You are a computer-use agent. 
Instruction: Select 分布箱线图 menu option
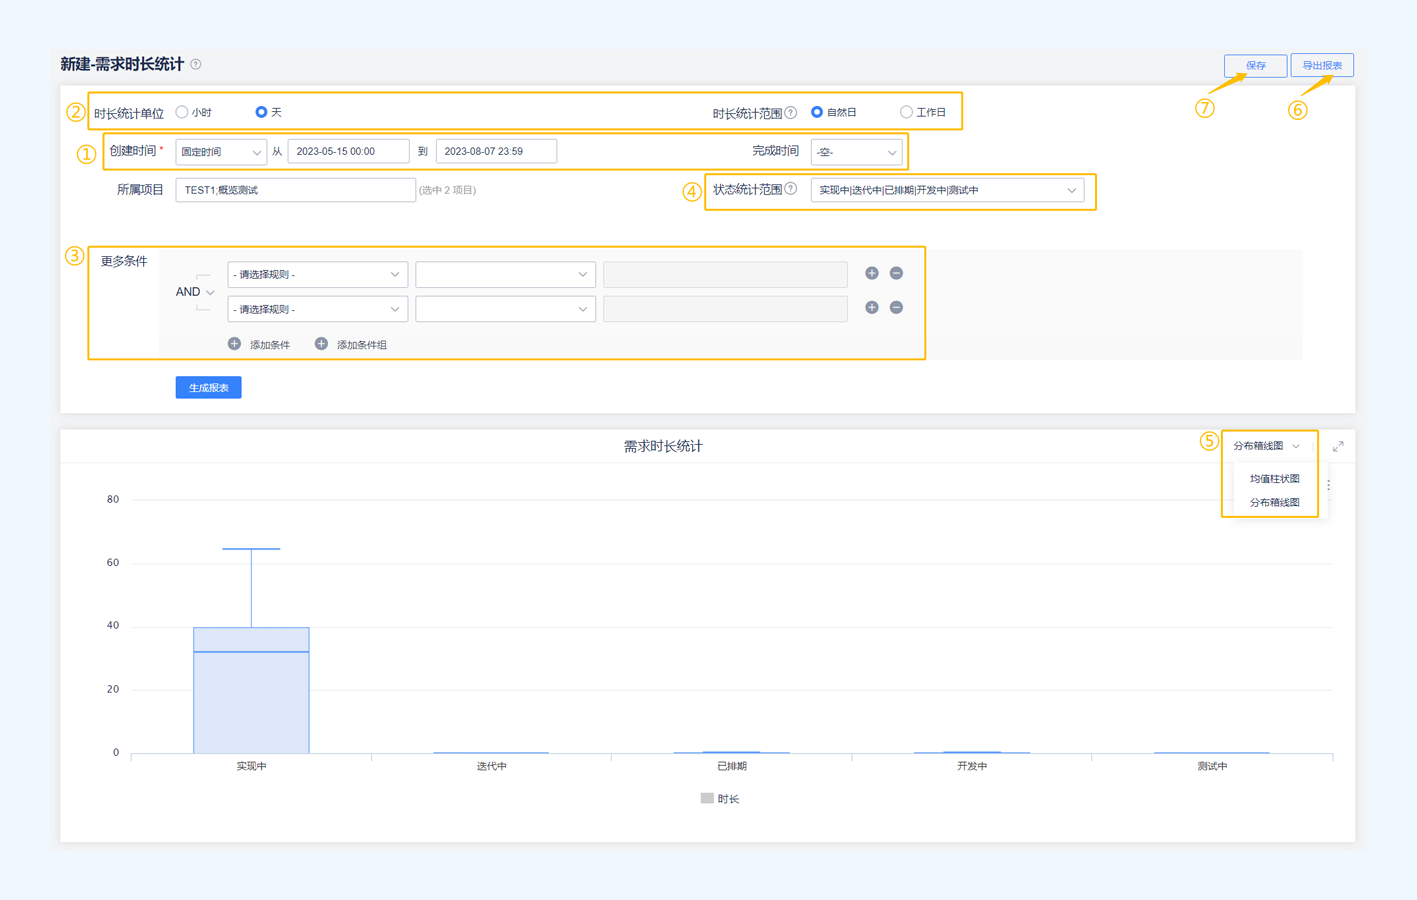click(1274, 502)
